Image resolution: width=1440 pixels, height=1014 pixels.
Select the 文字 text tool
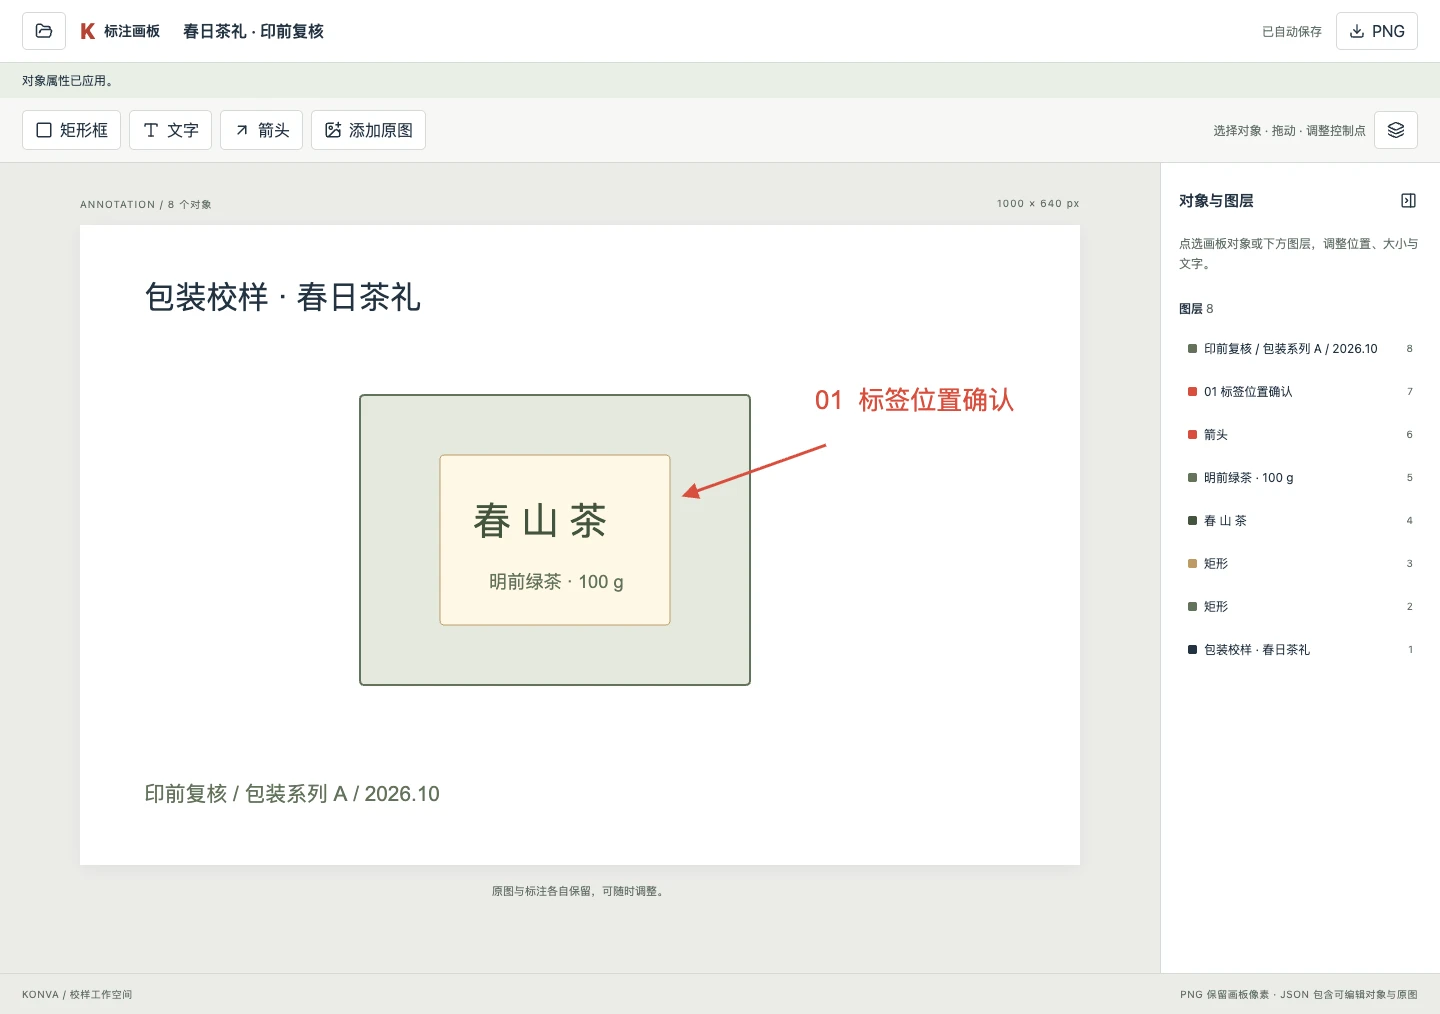tap(171, 130)
